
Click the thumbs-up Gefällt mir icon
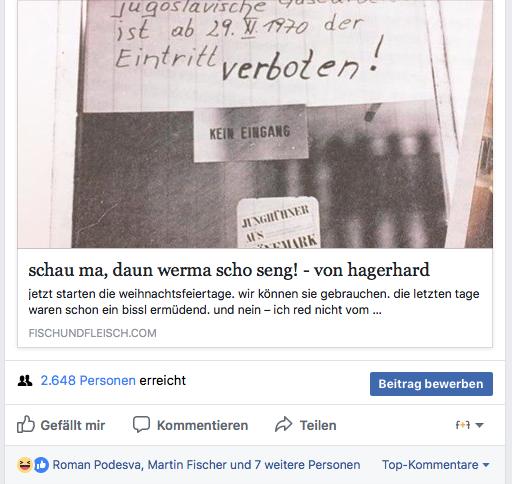click(26, 424)
